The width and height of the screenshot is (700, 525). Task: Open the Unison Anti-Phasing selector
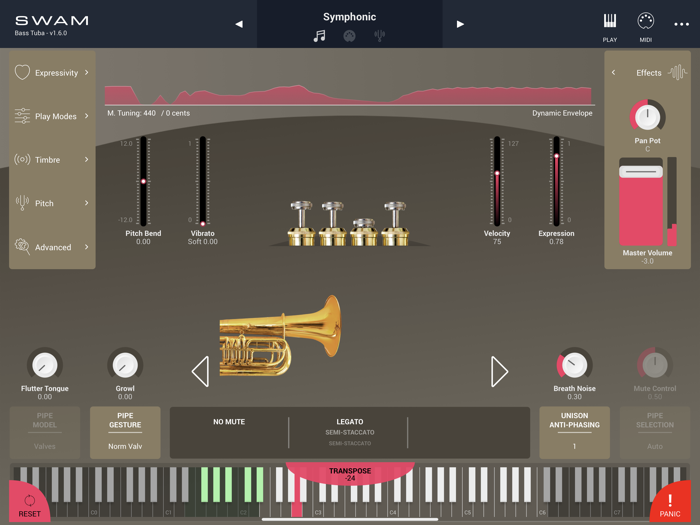coord(574,432)
